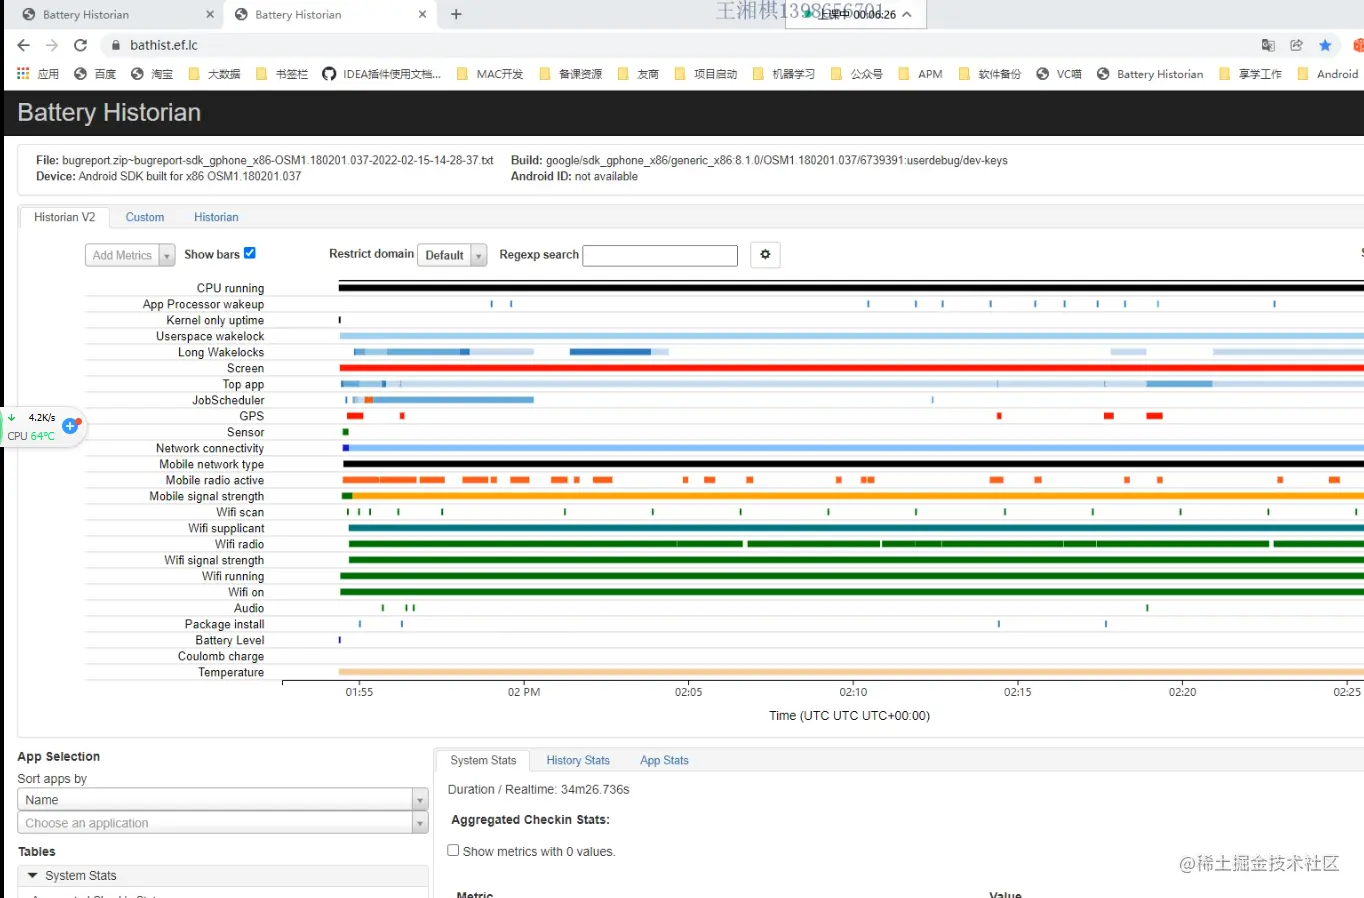The image size is (1364, 898).
Task: Click the App Processor wakeup row label
Action: [x=203, y=304]
